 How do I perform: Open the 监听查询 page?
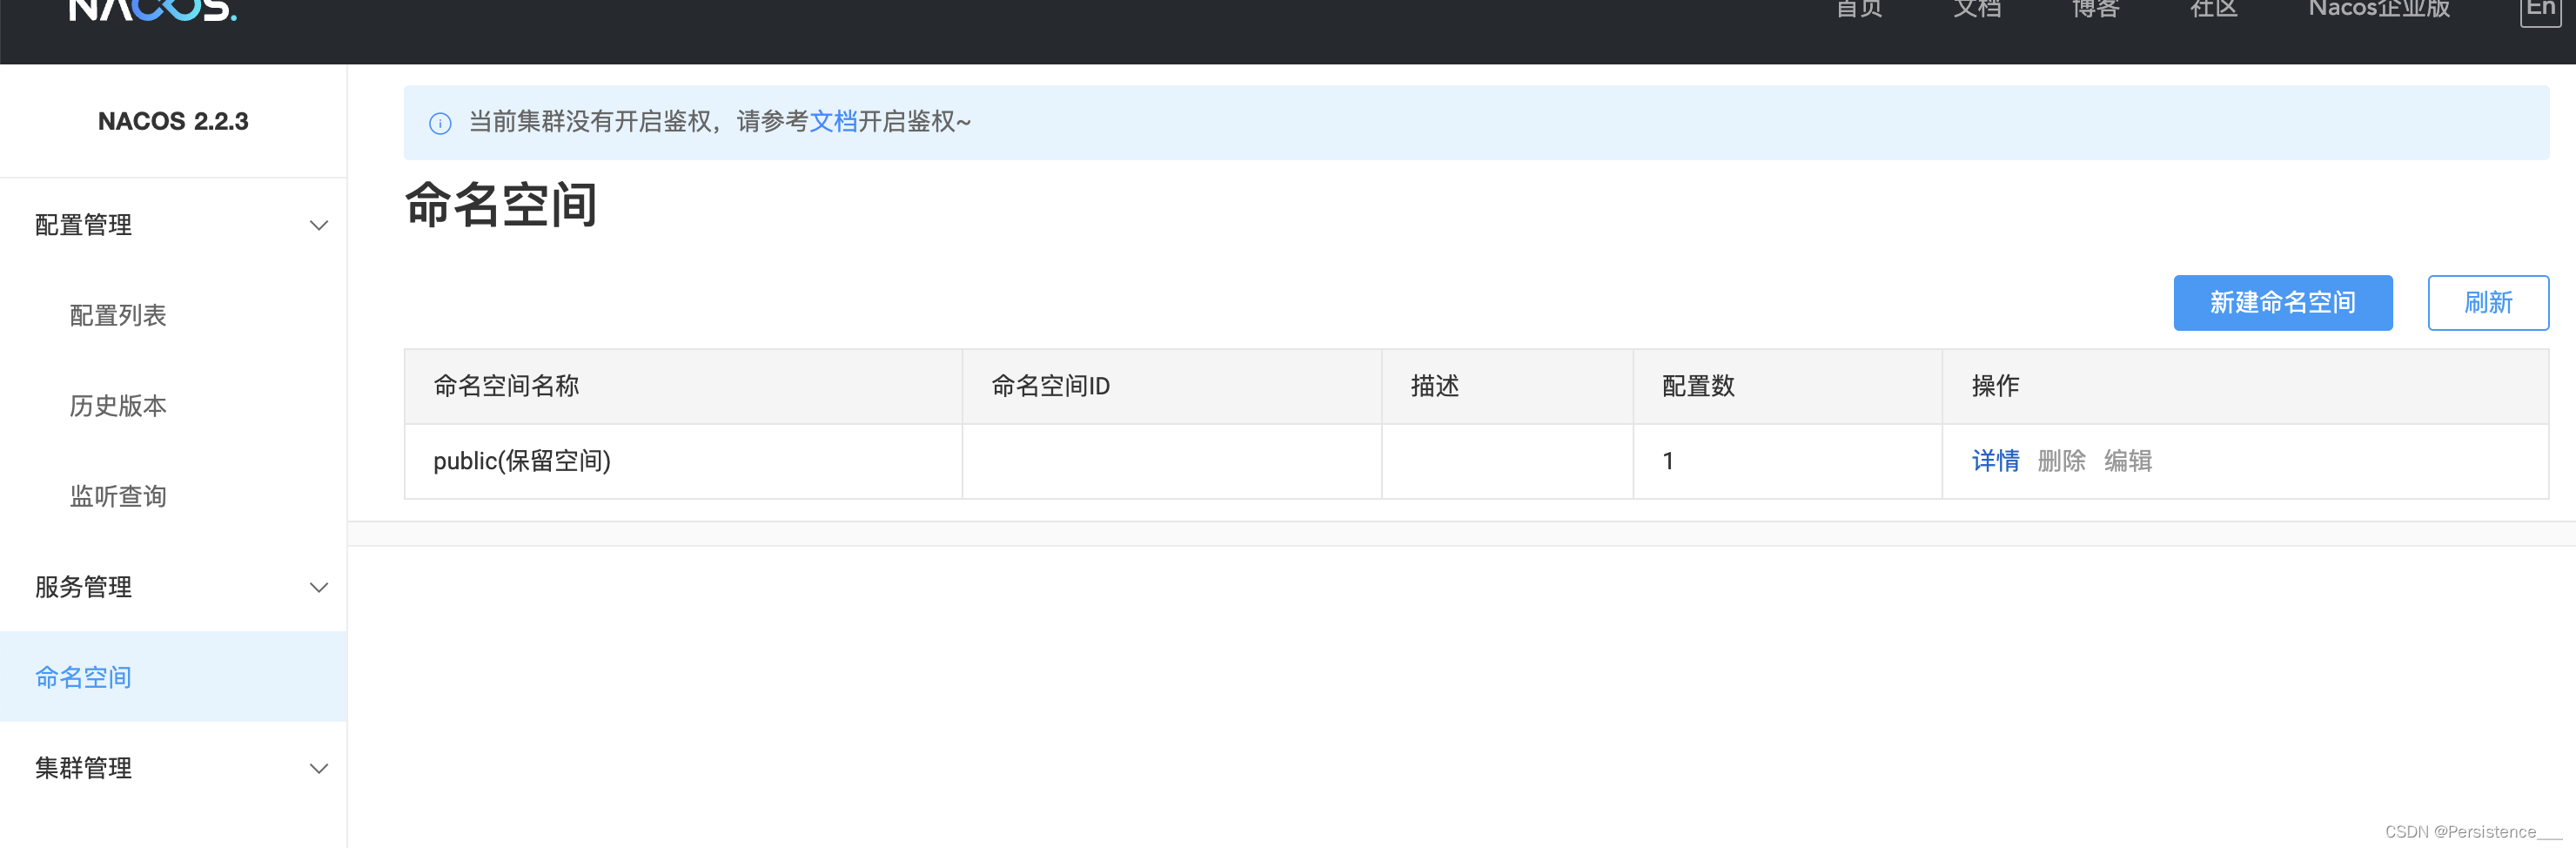tap(119, 495)
